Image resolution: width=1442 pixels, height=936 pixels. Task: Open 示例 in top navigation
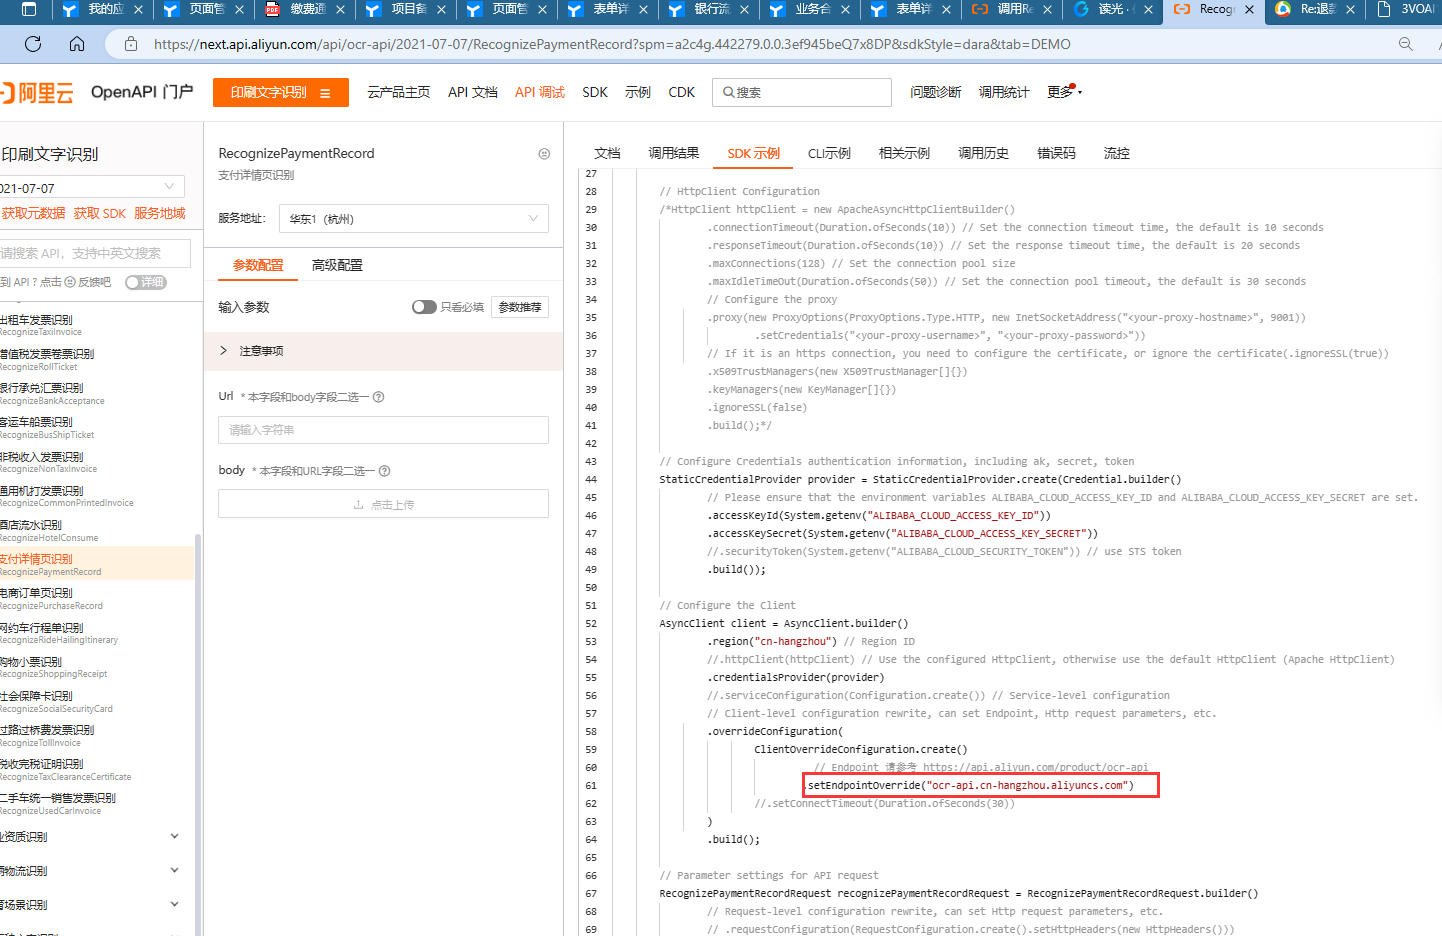pyautogui.click(x=638, y=92)
